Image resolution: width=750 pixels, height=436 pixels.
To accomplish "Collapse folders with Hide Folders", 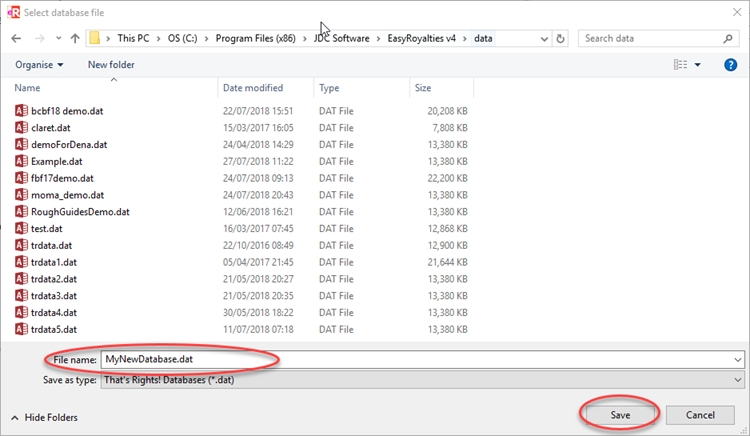I will pos(44,417).
